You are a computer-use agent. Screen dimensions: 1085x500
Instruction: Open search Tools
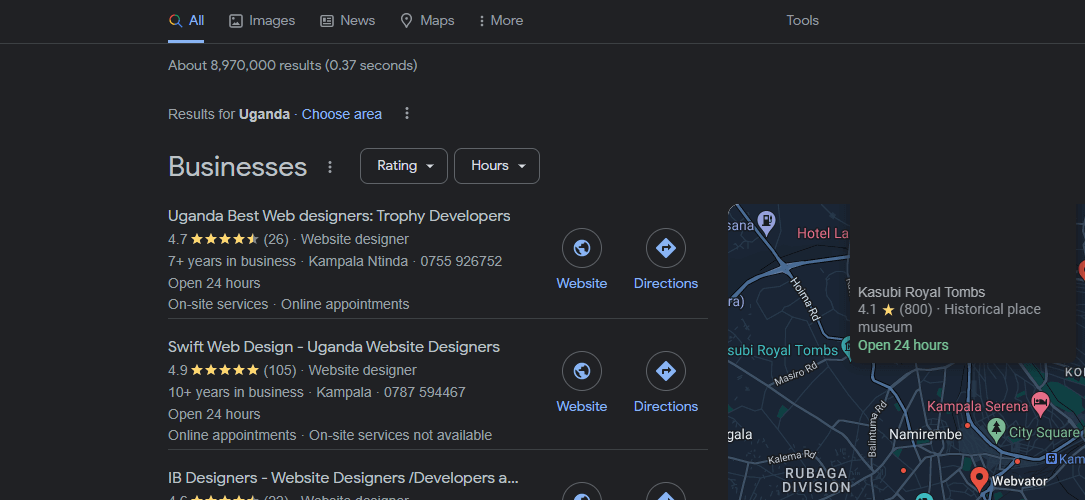803,21
